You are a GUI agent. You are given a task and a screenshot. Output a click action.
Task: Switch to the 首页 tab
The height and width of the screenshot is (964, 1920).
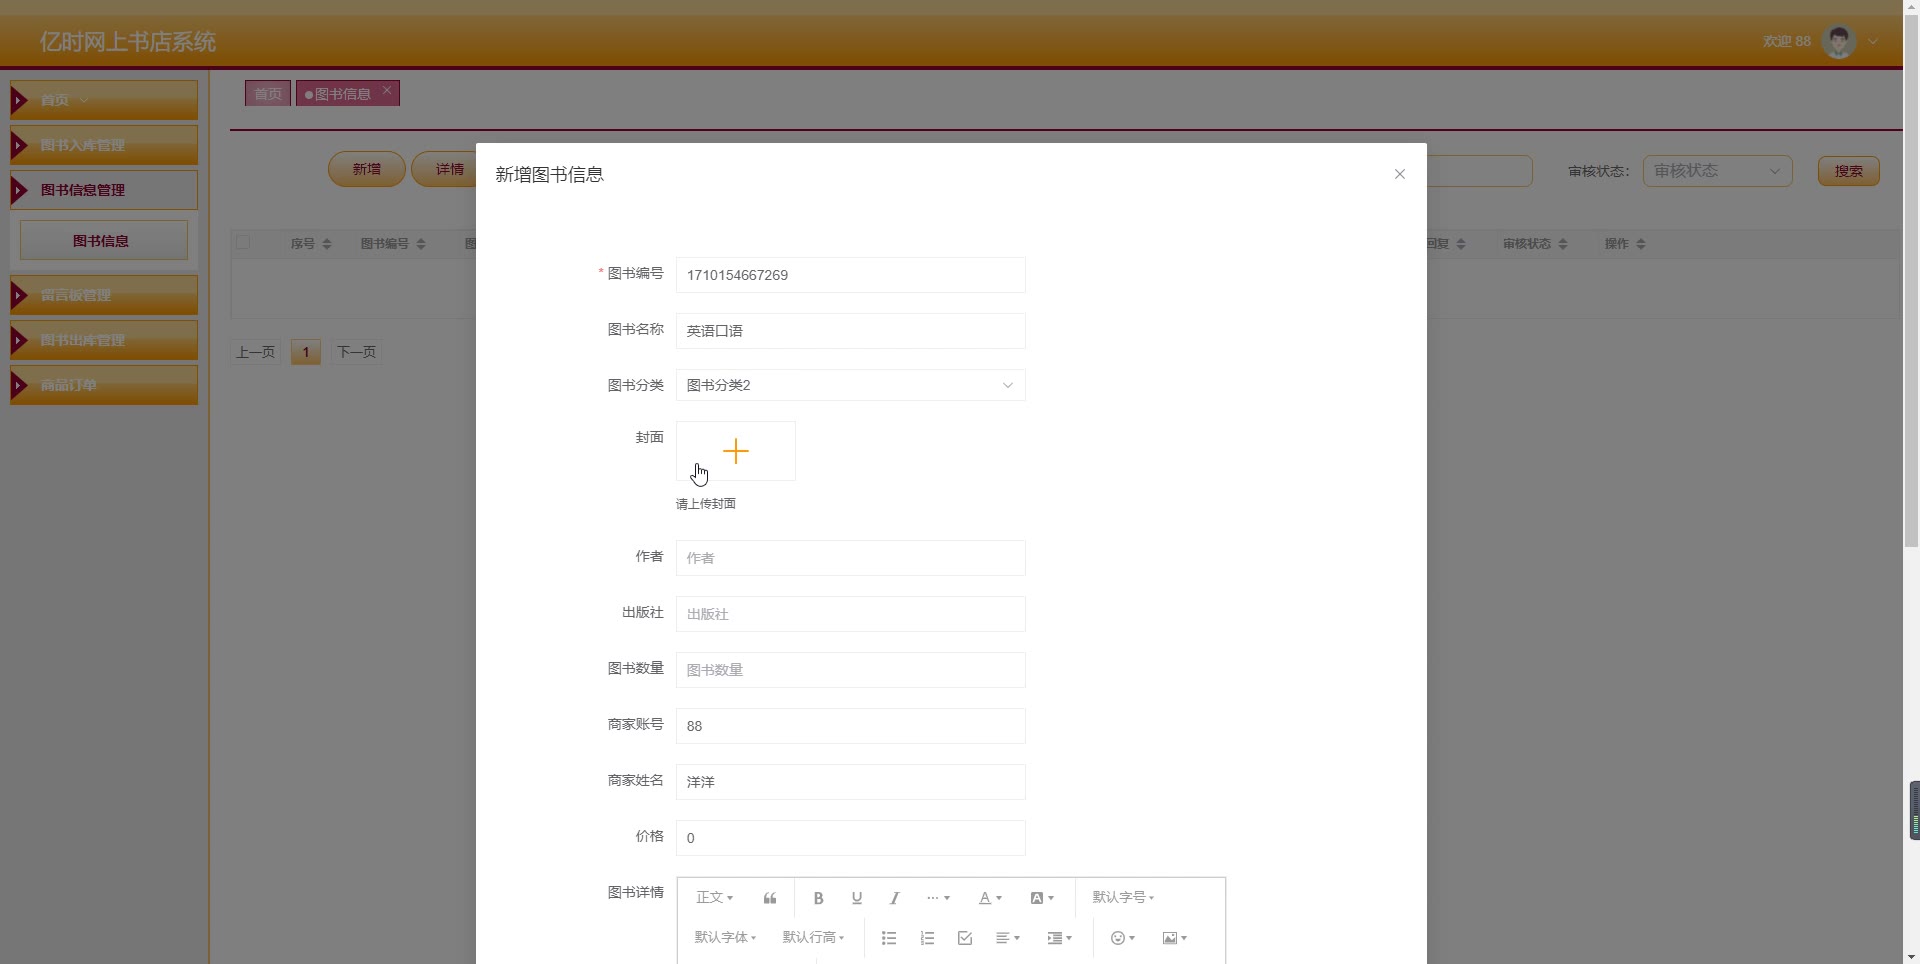coord(268,93)
